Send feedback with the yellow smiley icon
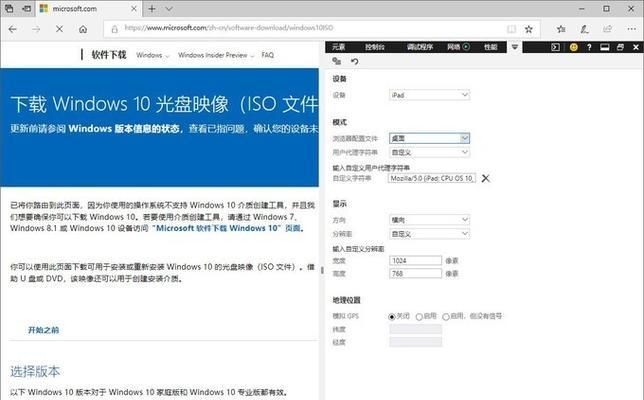 (x=574, y=47)
